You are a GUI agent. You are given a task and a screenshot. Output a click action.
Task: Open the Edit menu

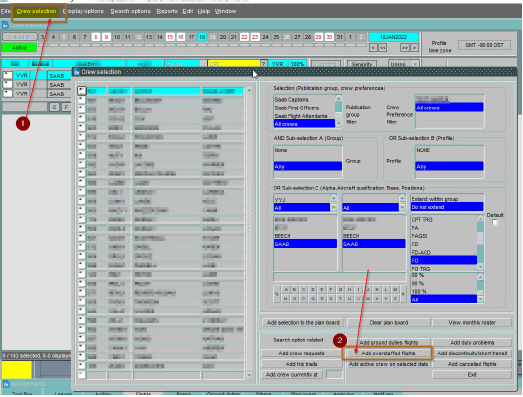[187, 11]
